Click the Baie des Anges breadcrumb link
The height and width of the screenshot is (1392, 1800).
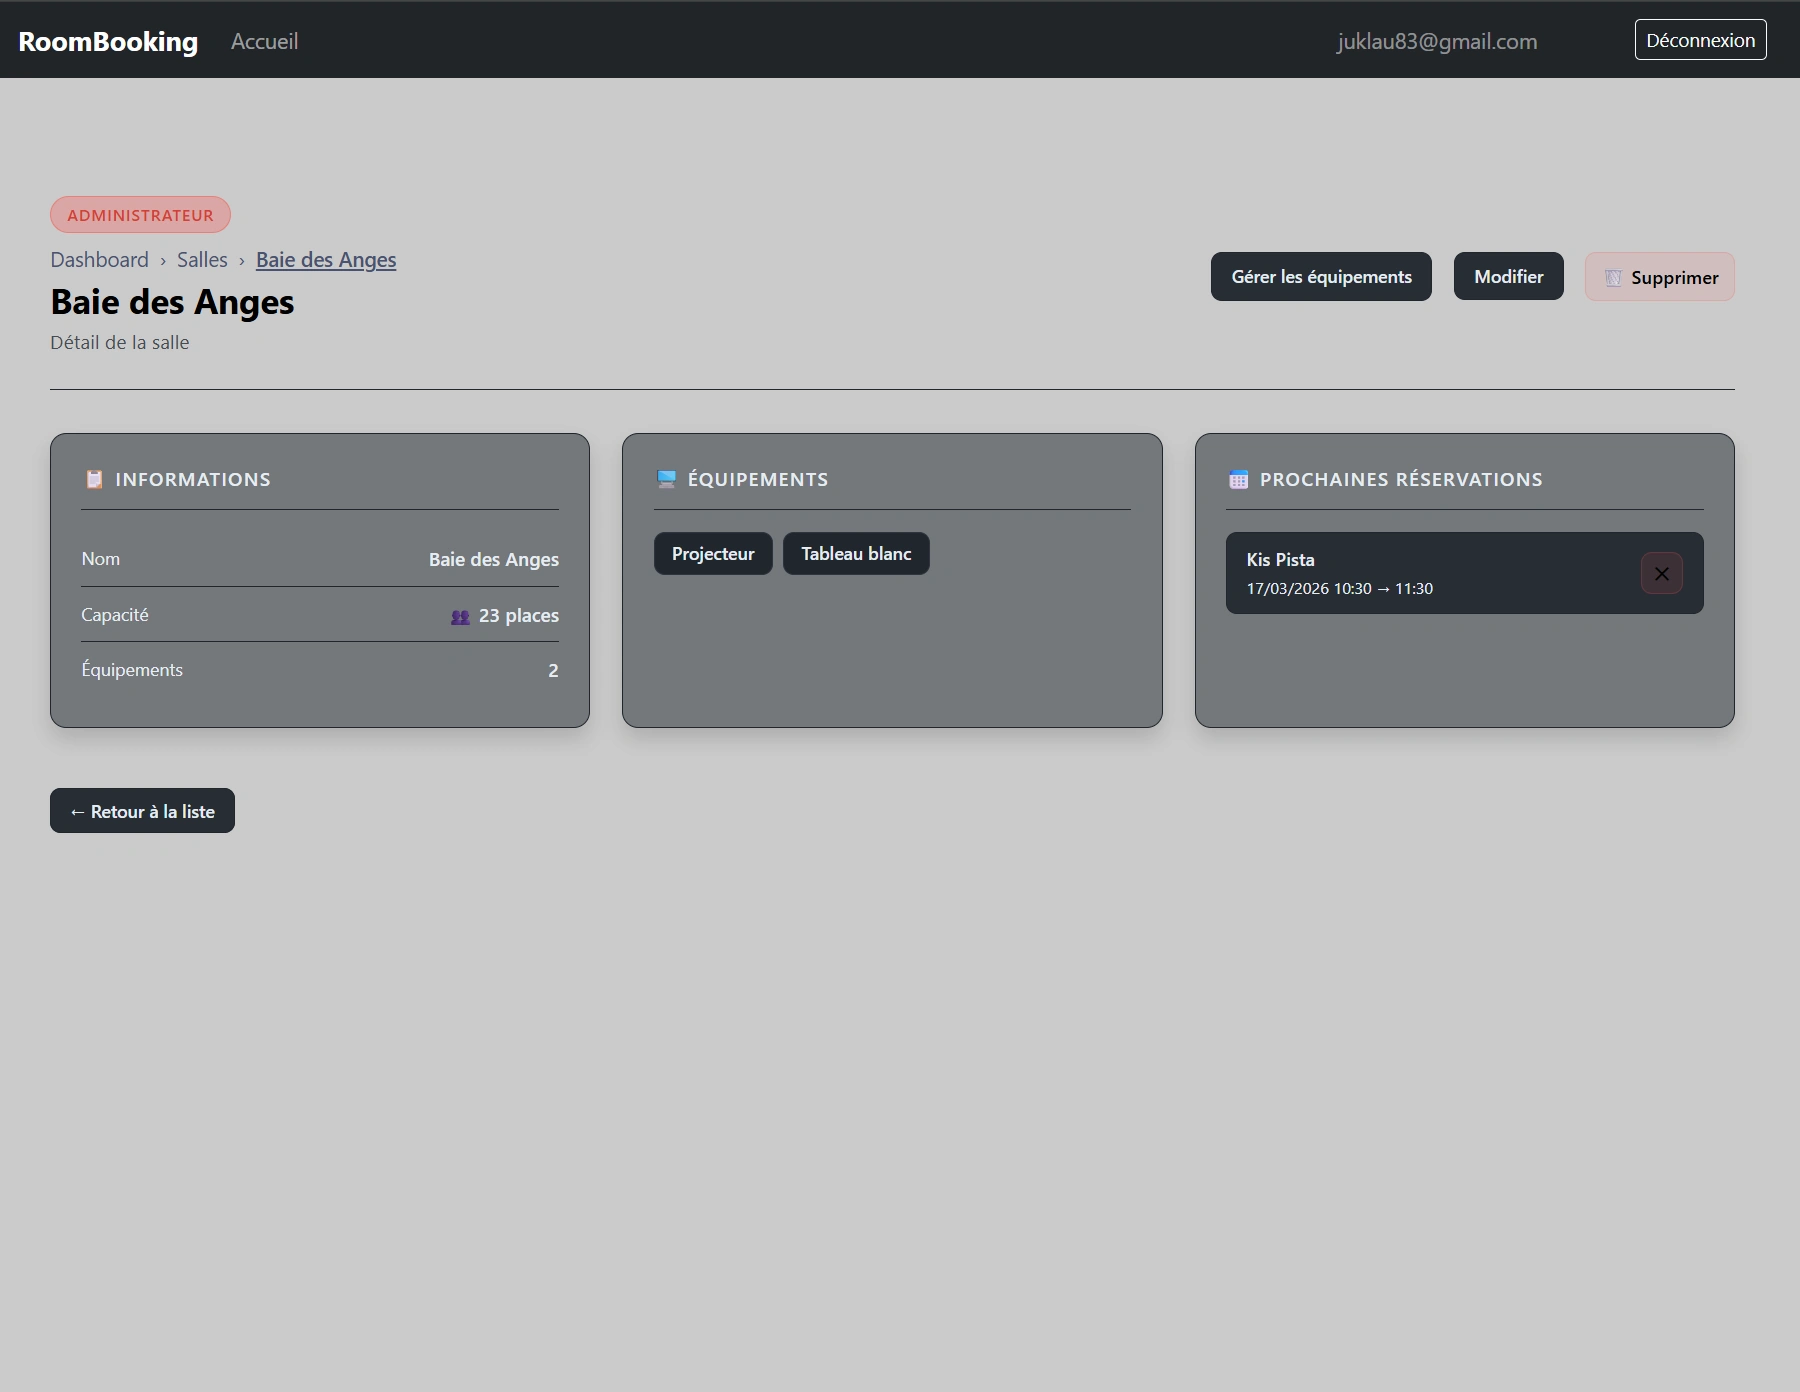click(326, 260)
